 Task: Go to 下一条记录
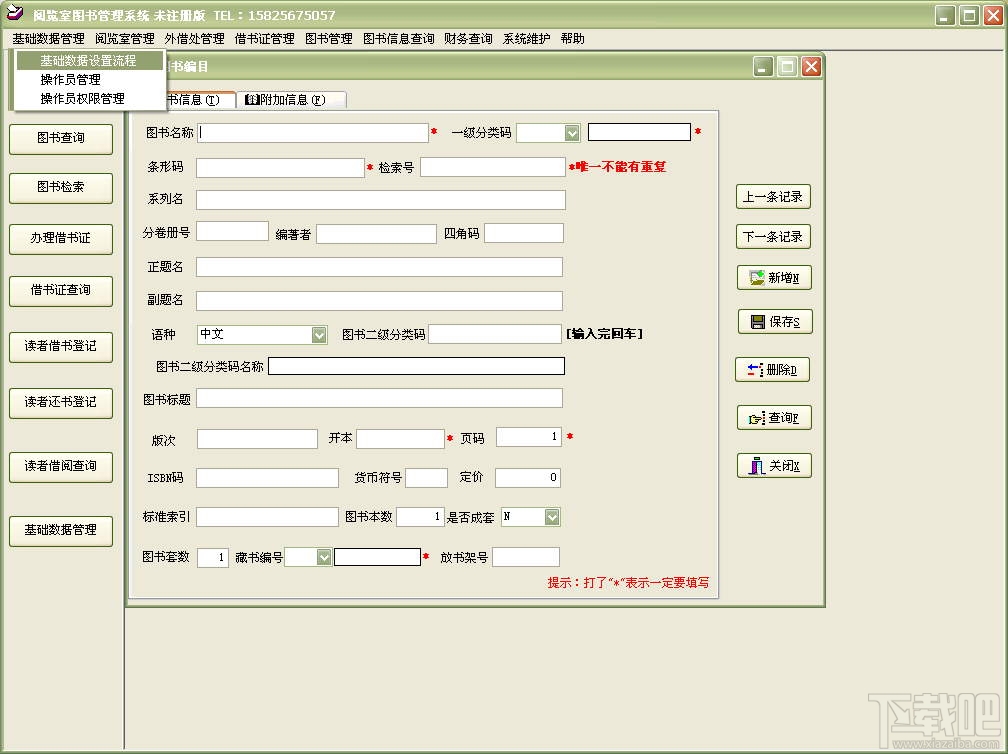click(x=773, y=237)
